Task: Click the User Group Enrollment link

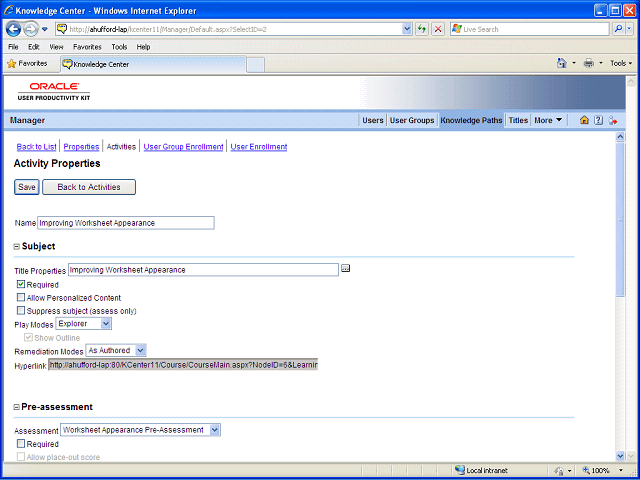Action: point(183,147)
